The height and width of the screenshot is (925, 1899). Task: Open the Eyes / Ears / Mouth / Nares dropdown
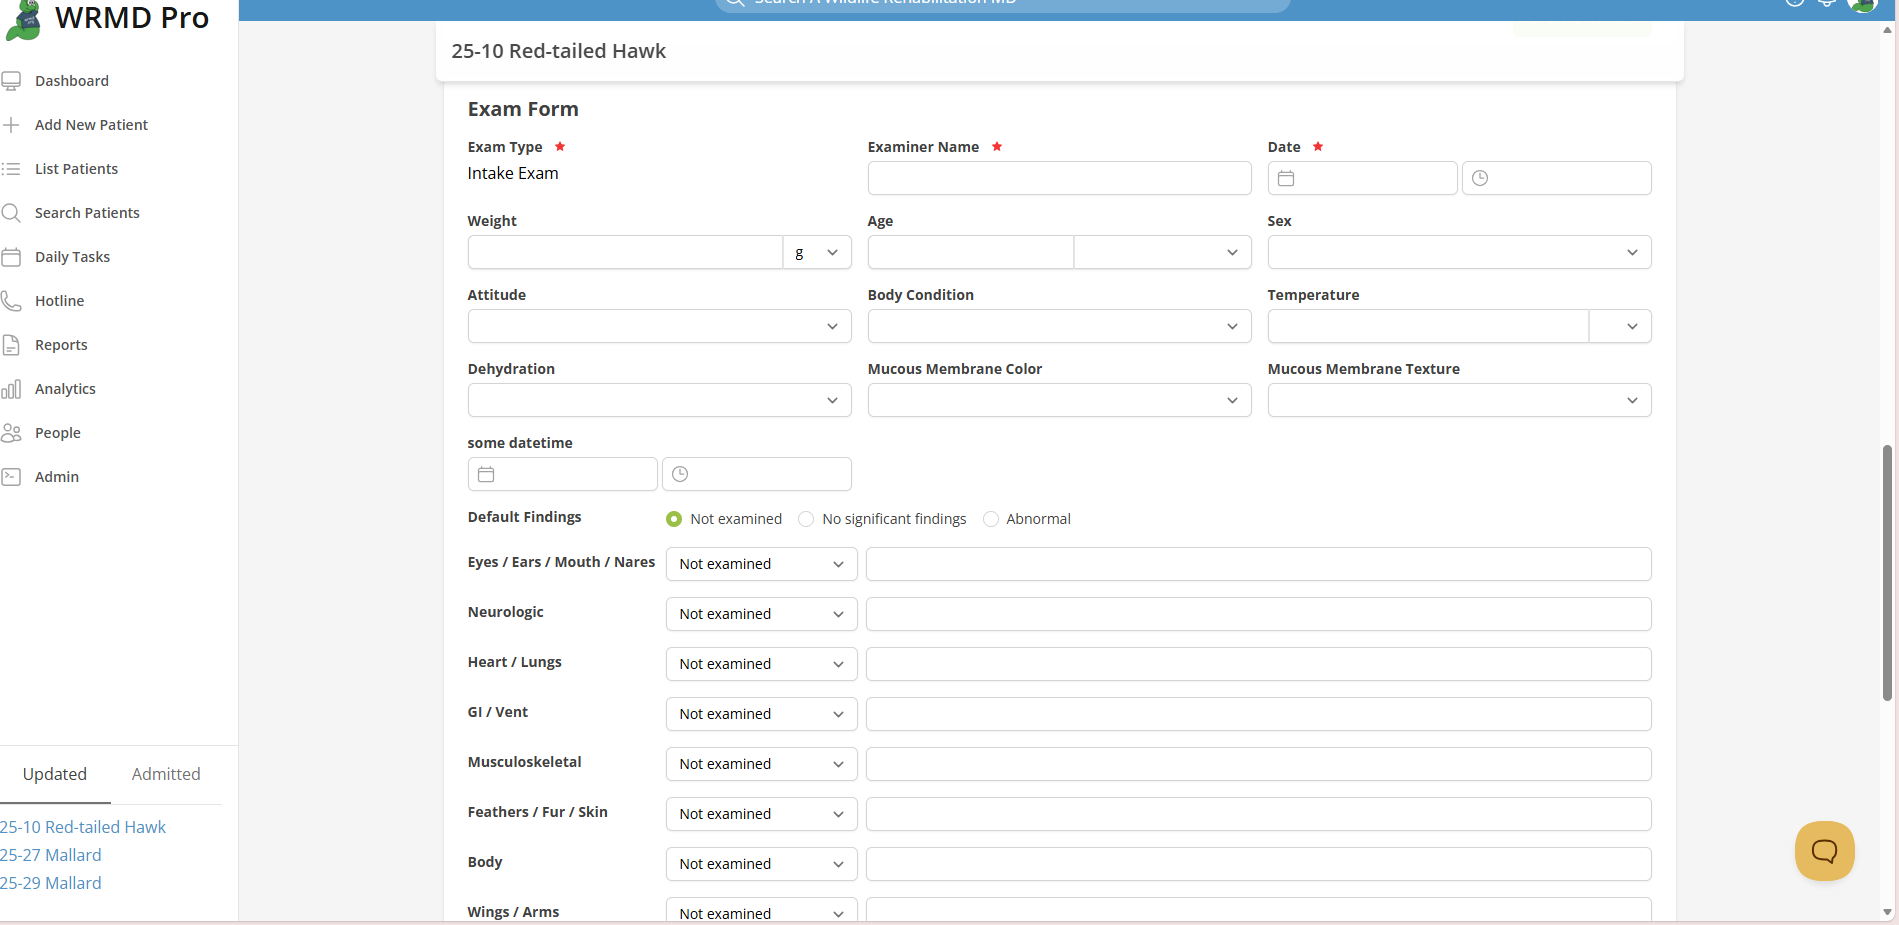(x=761, y=564)
